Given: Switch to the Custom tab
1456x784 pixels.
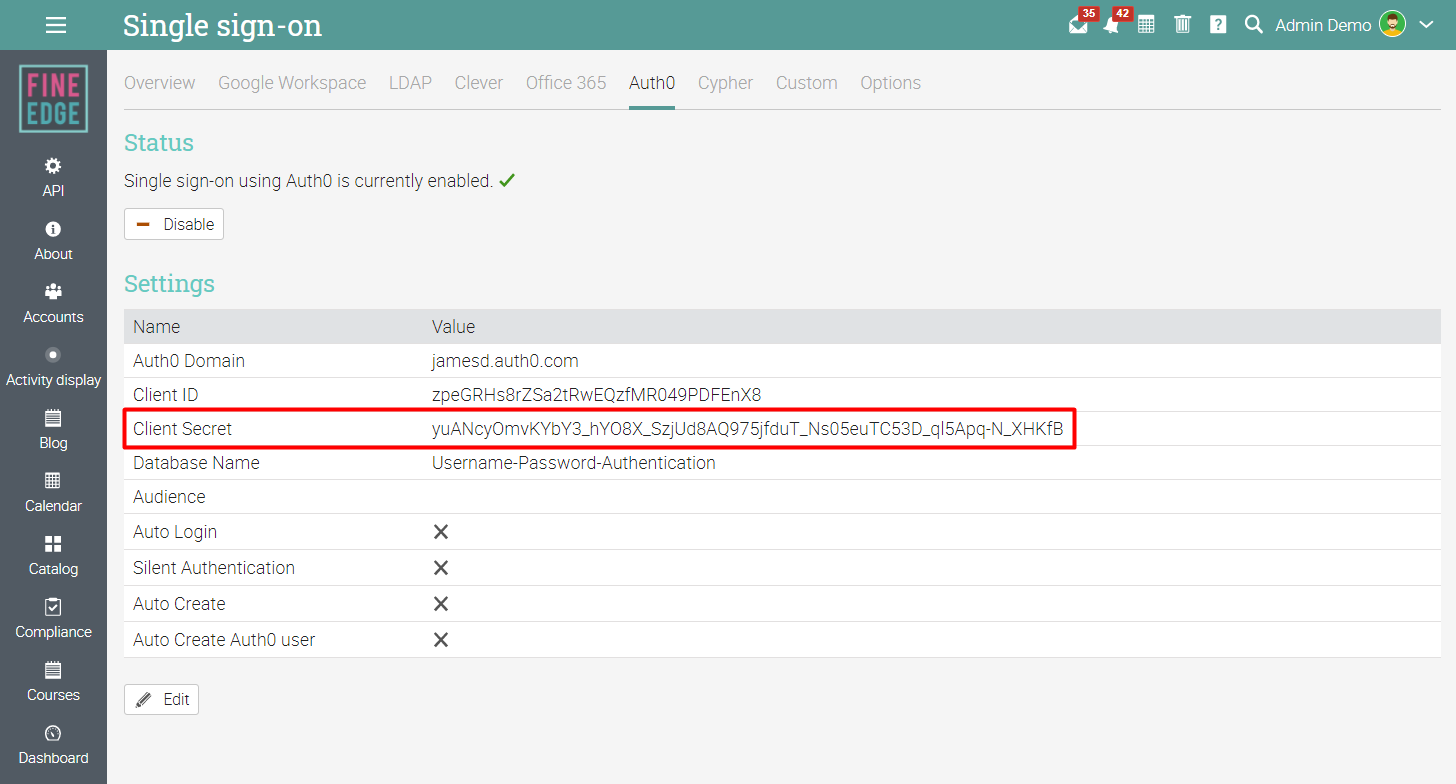Looking at the screenshot, I should (807, 83).
